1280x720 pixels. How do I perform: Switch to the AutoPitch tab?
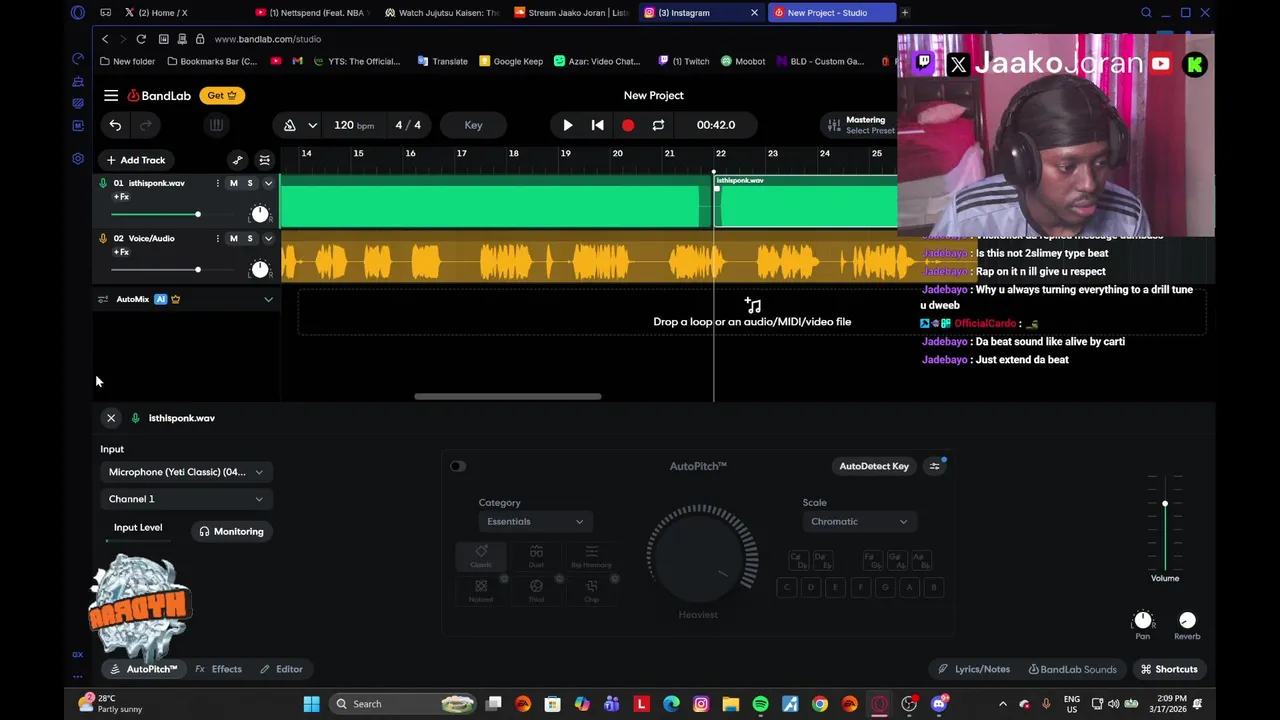click(x=143, y=669)
